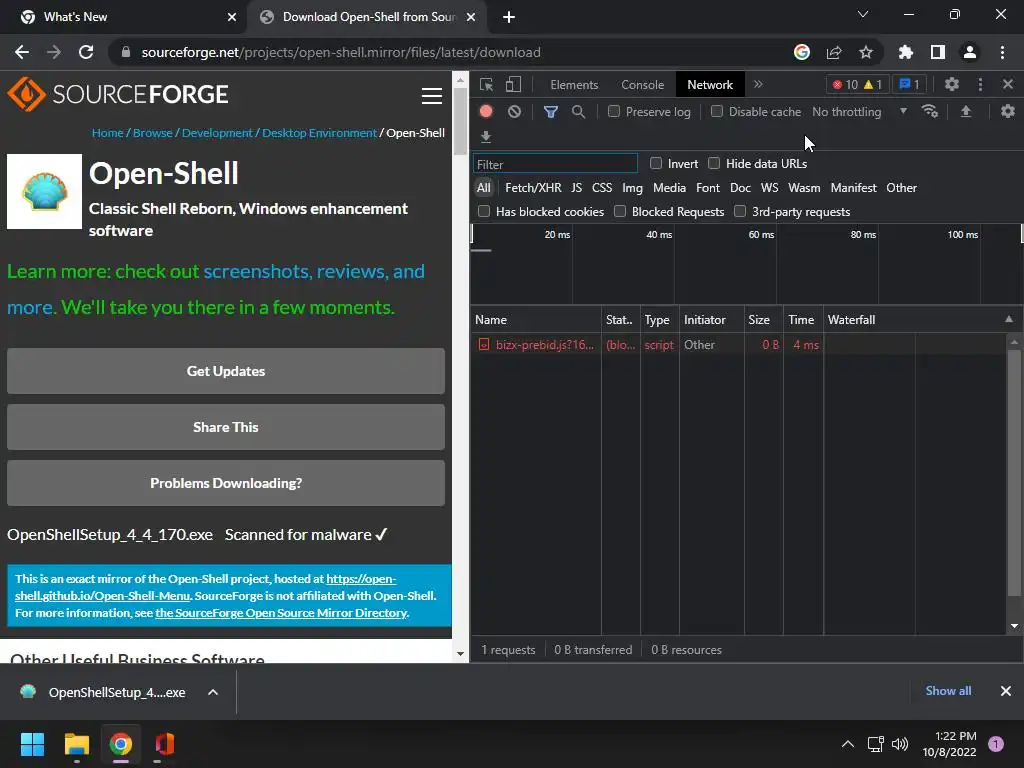Click Show all downloads link
The image size is (1024, 768).
pyautogui.click(x=948, y=691)
